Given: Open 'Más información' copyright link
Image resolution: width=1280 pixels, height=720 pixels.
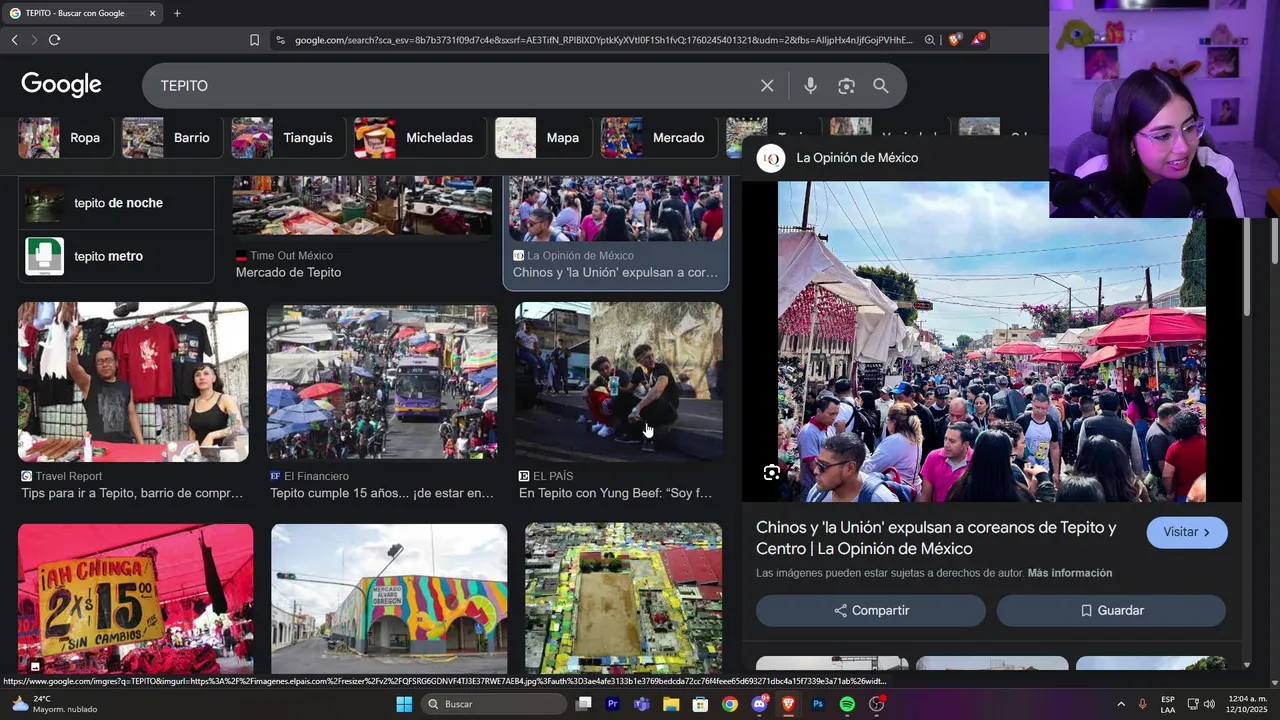Looking at the screenshot, I should tap(1070, 573).
